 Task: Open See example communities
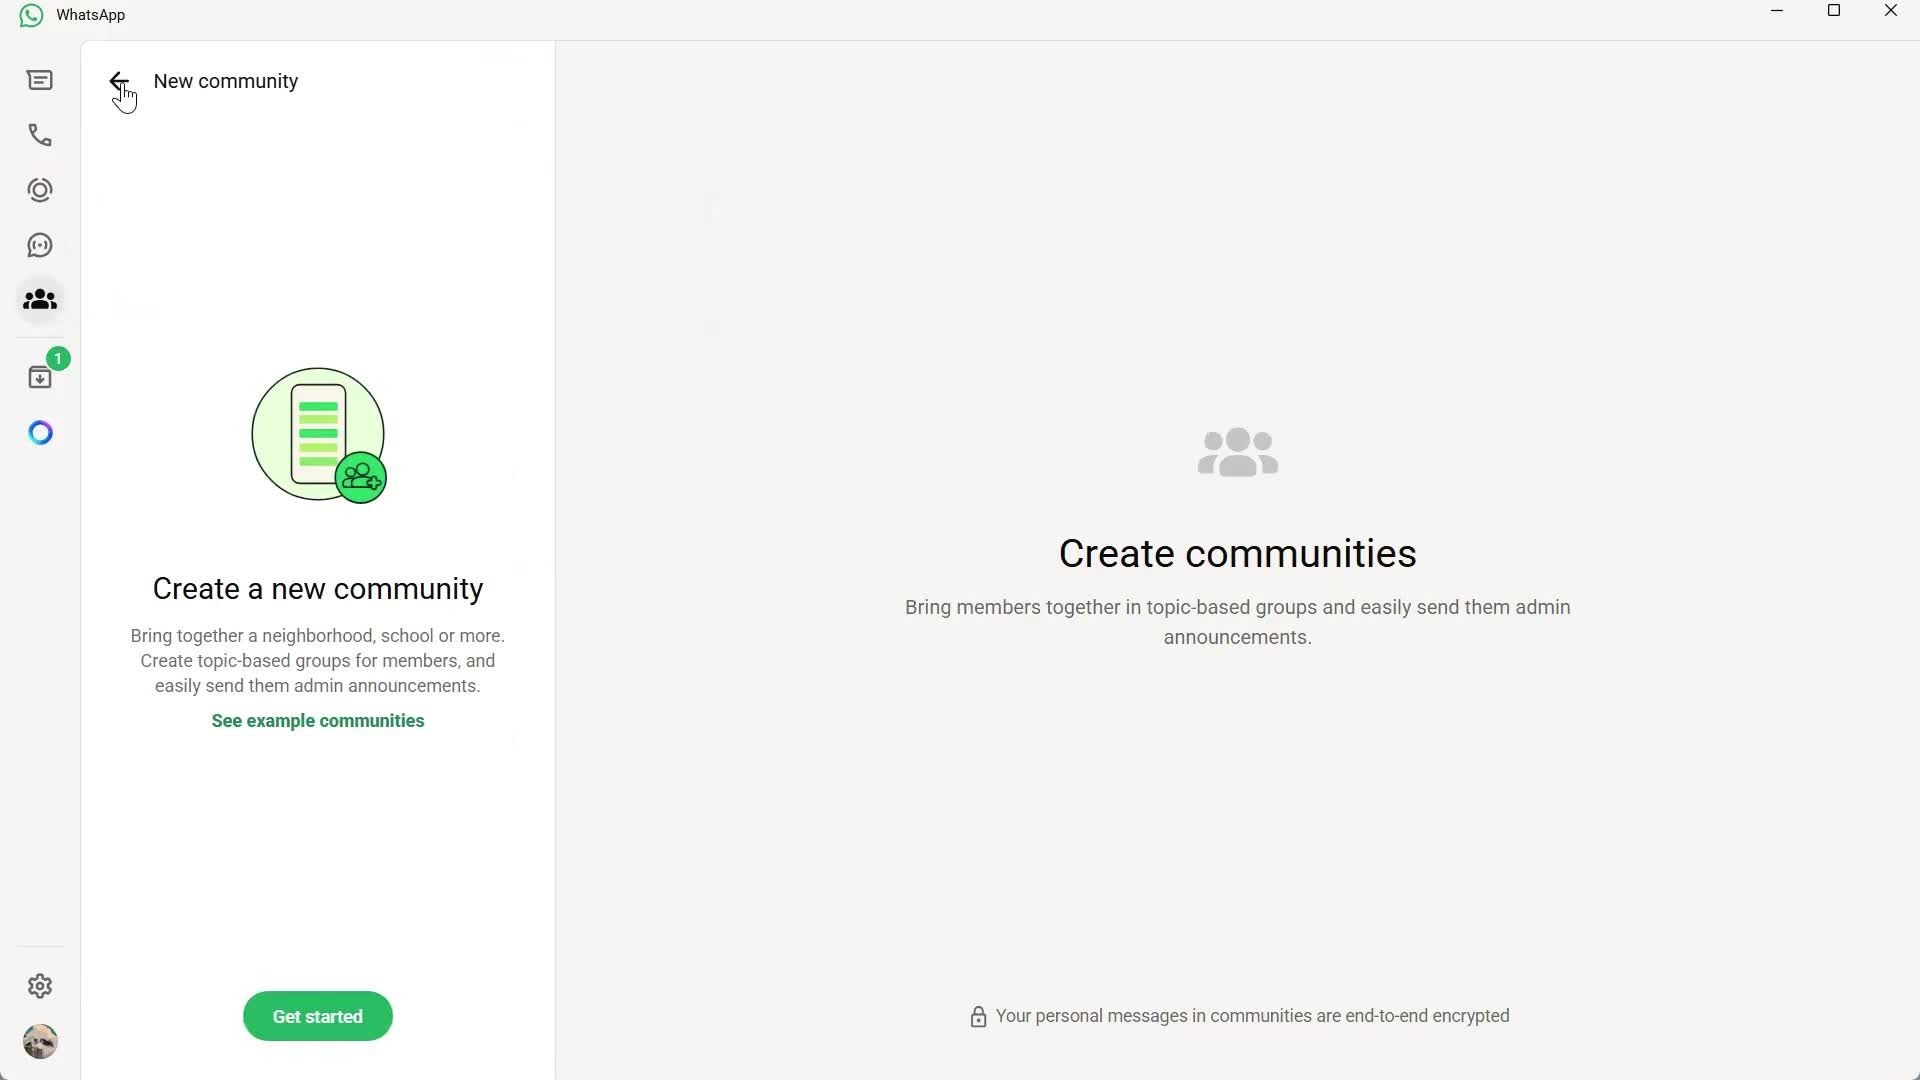(x=317, y=720)
